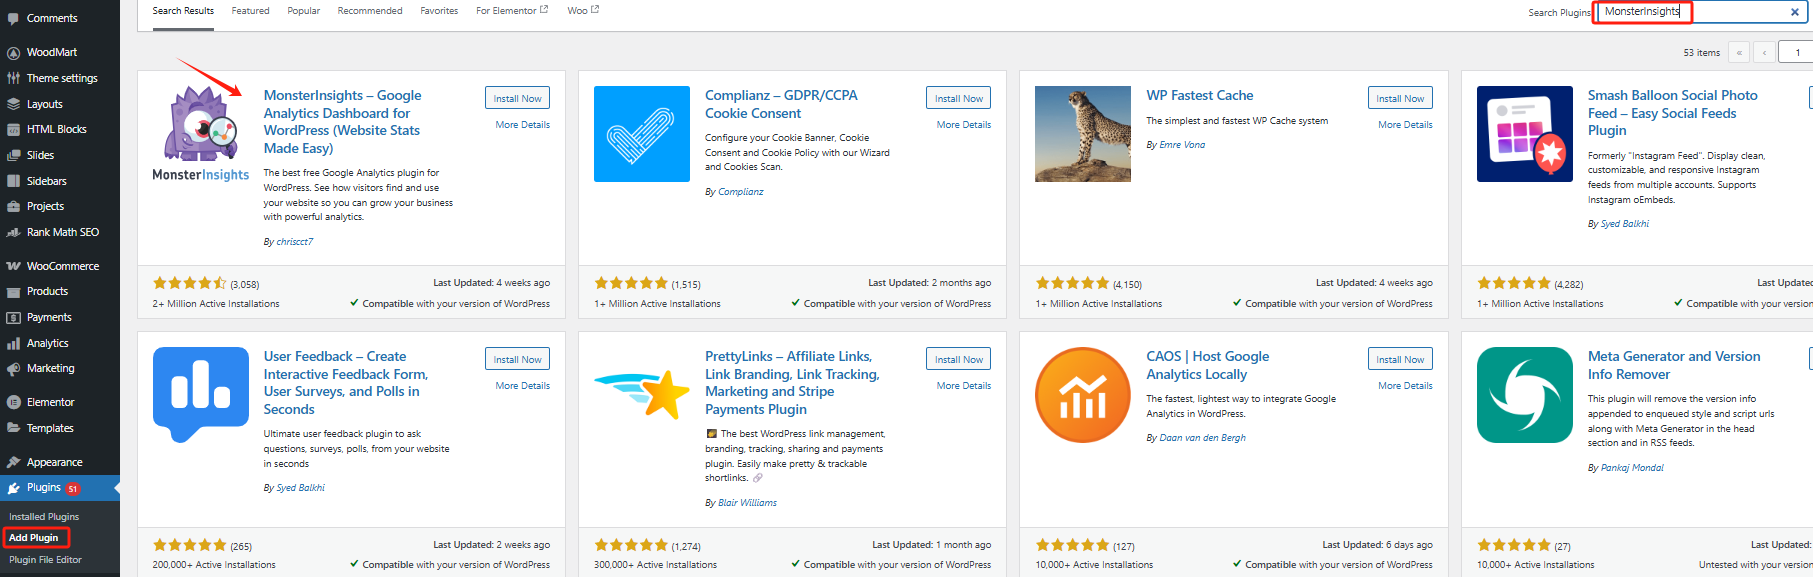Open the Appearance brush icon
This screenshot has height=577, width=1813.
[13, 462]
